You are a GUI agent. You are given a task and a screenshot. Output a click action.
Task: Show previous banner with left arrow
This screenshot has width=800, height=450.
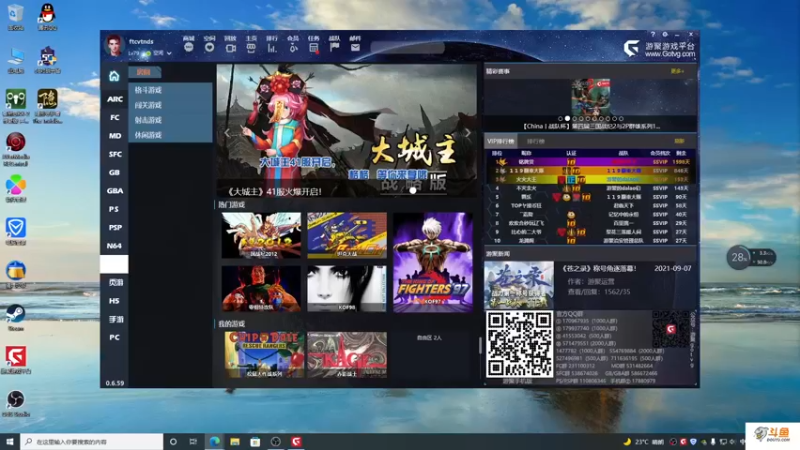(x=227, y=133)
